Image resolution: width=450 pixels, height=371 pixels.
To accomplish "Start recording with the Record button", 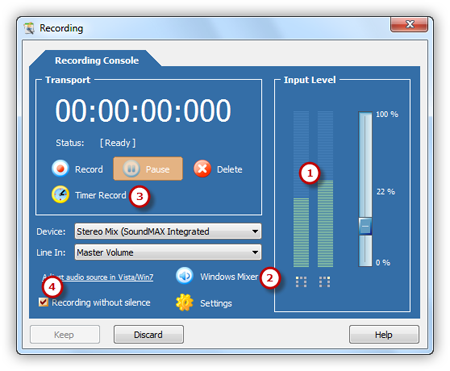I will pos(78,169).
